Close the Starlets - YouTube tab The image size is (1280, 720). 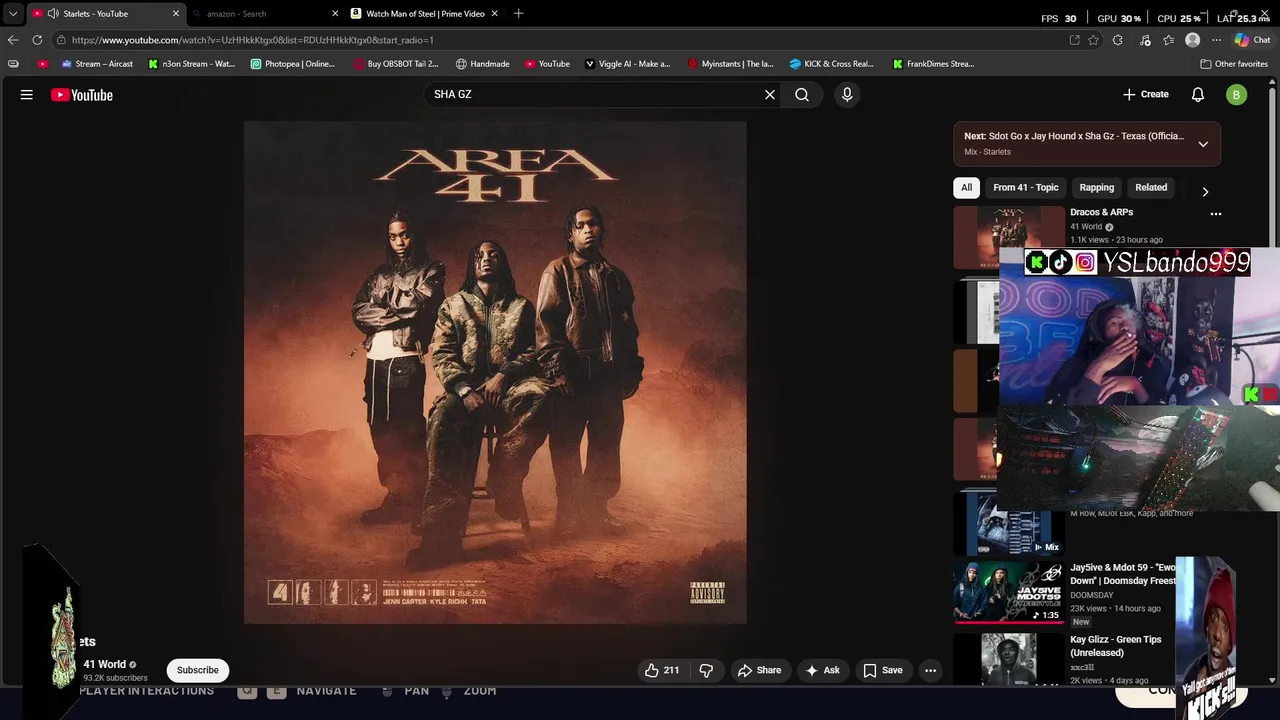pyautogui.click(x=176, y=14)
